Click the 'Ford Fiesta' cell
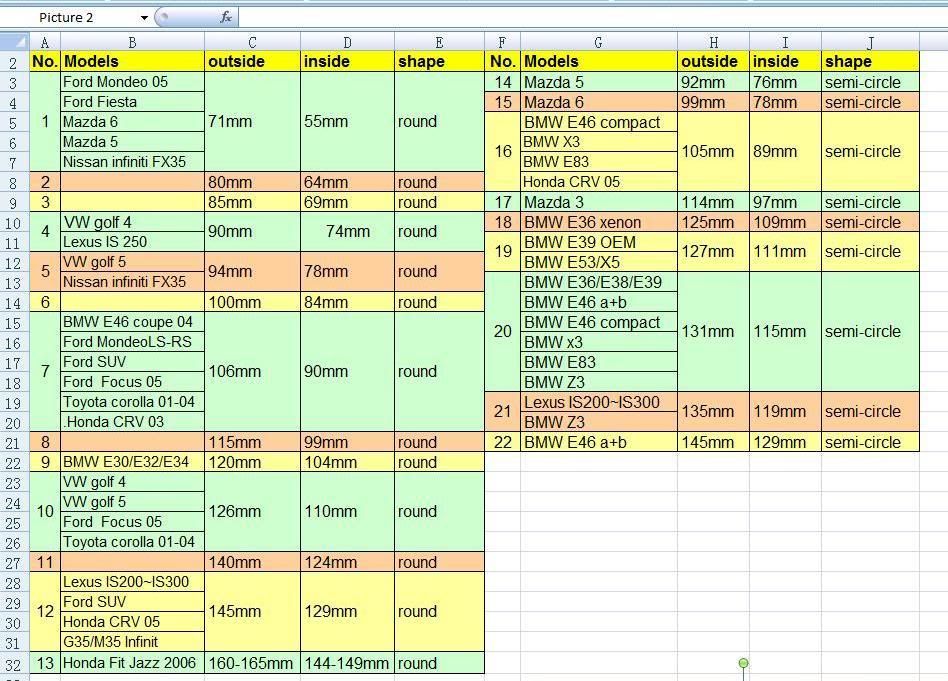 132,102
